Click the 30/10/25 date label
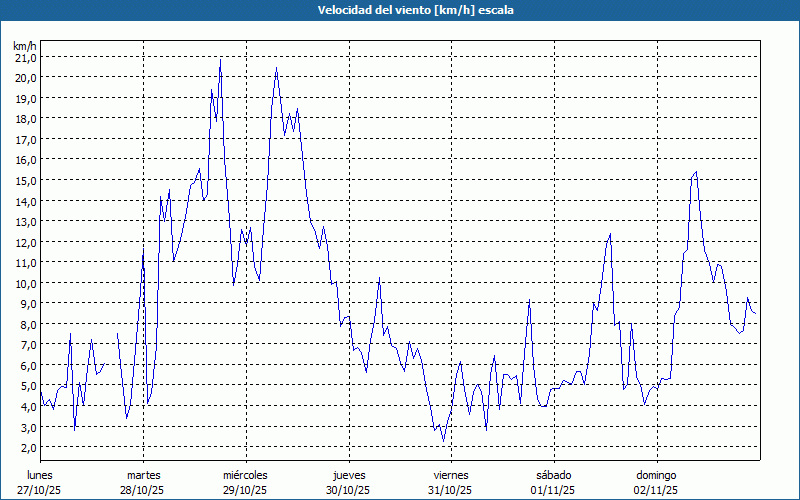The image size is (800, 500). pos(348,491)
